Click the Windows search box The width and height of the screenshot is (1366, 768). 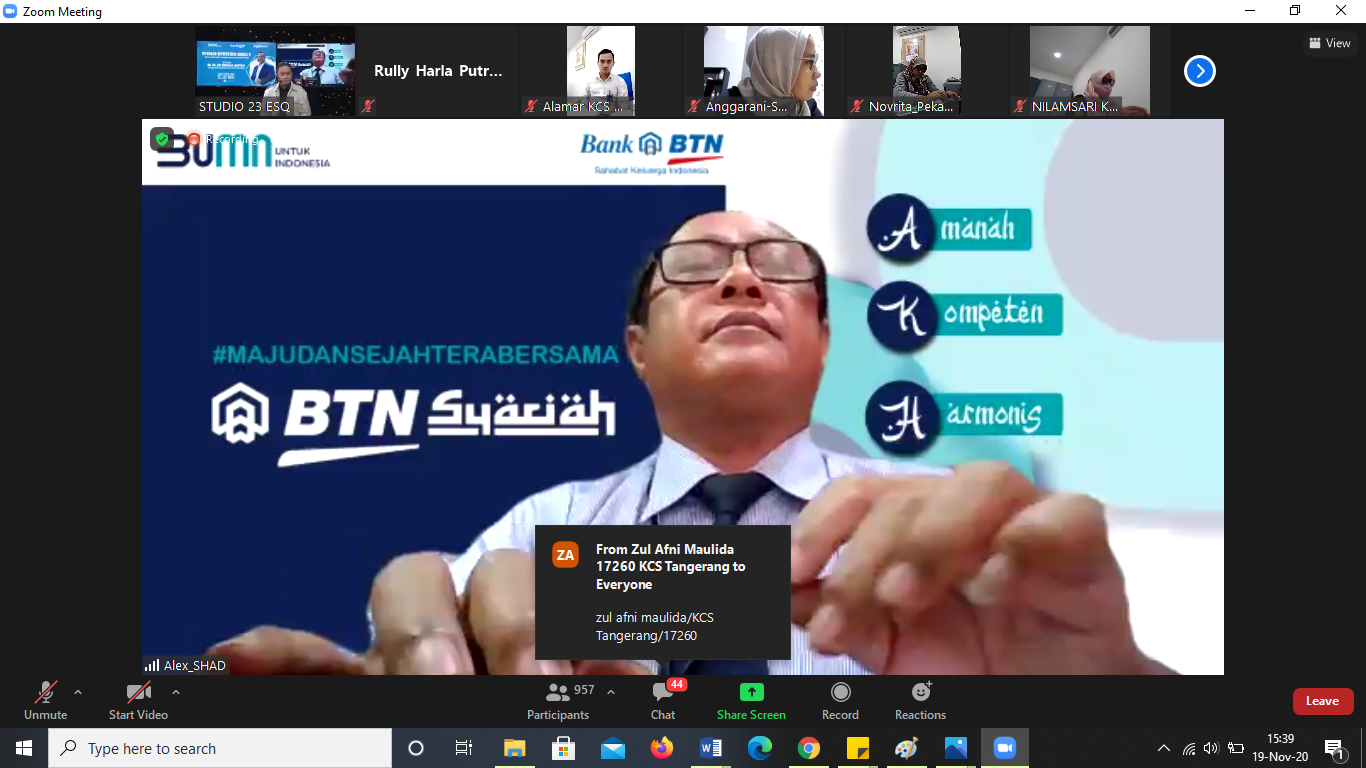[x=220, y=748]
